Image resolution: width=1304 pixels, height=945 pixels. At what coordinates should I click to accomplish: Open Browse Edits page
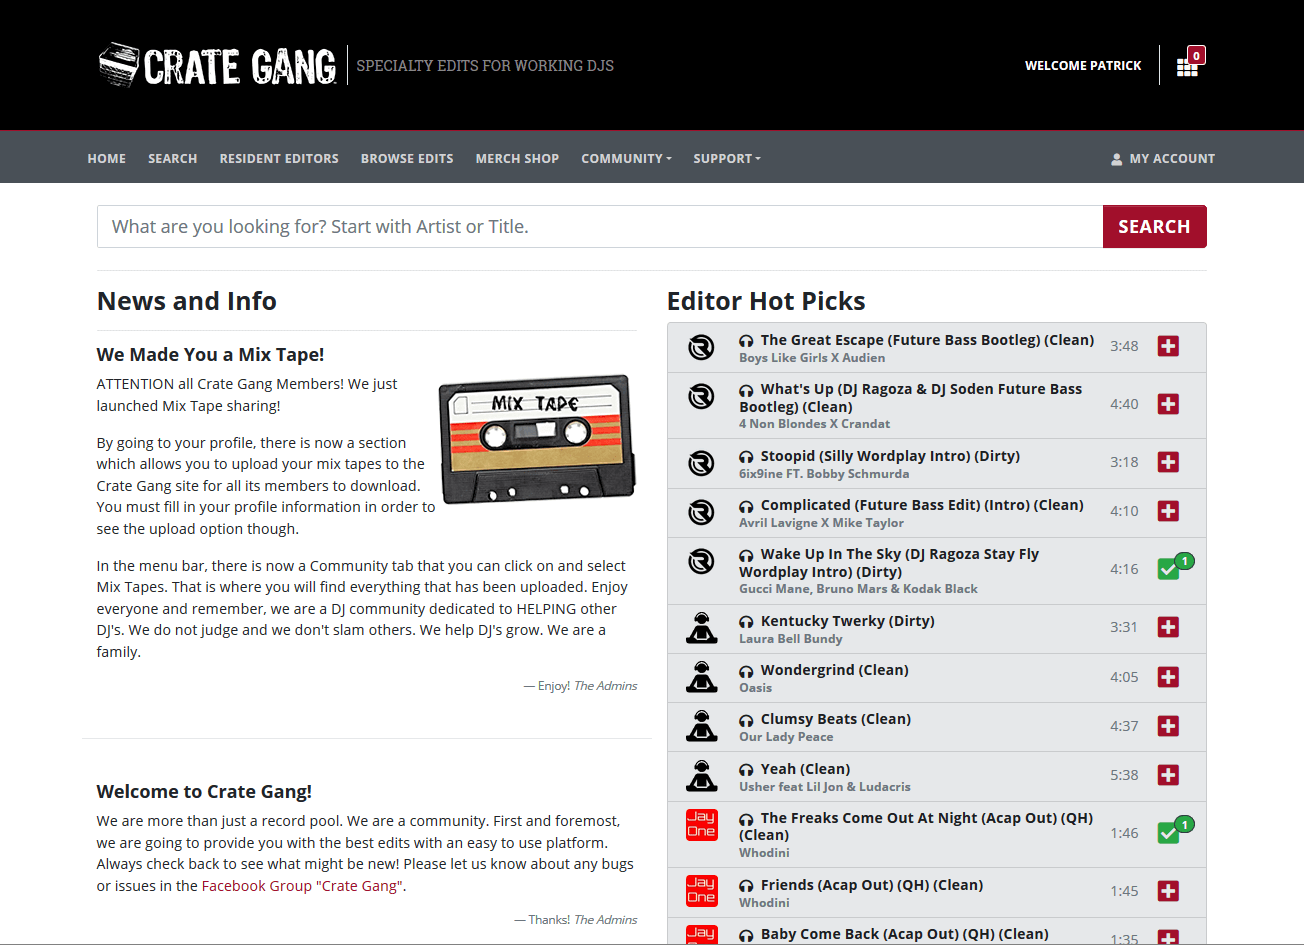coord(407,158)
